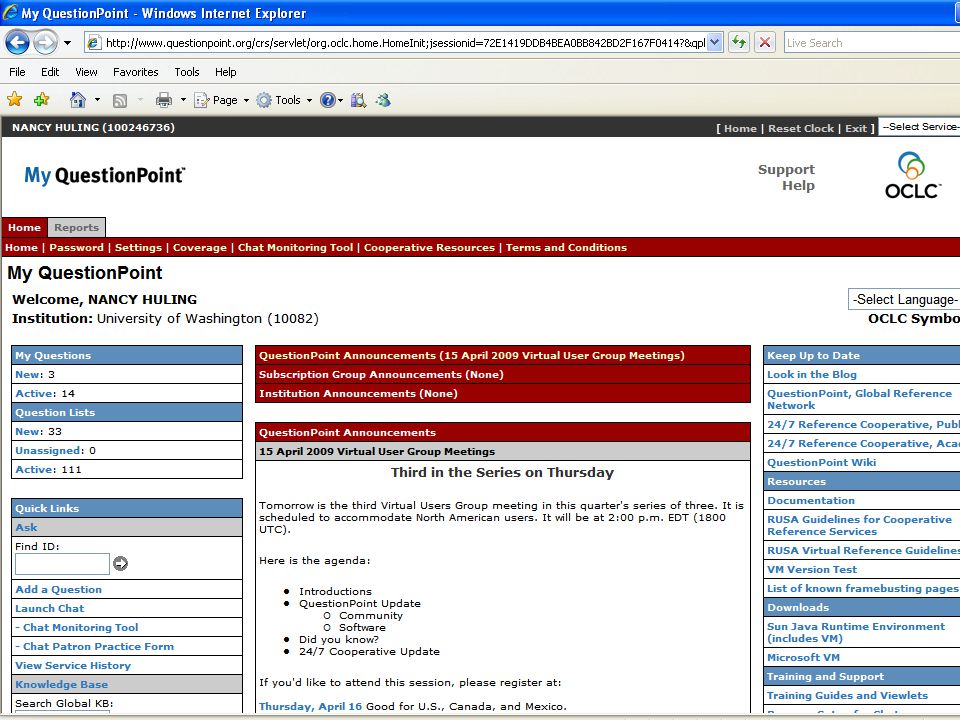960x720 pixels.
Task: Click Password in the red navigation bar
Action: pos(77,247)
